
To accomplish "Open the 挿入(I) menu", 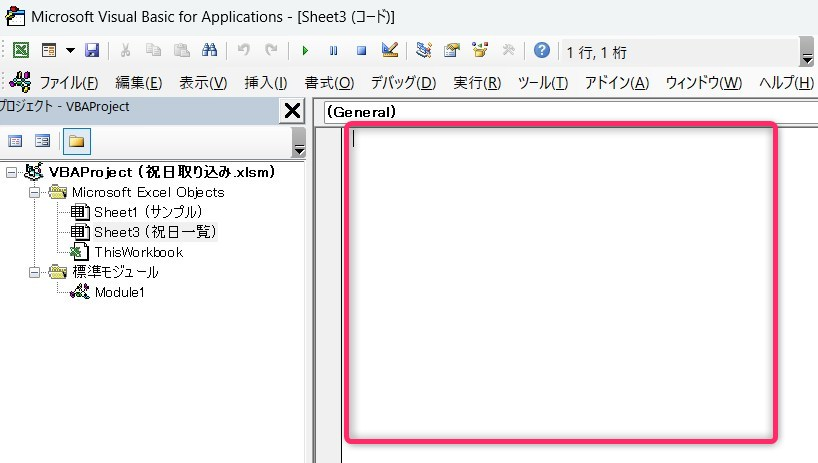I will pyautogui.click(x=266, y=82).
